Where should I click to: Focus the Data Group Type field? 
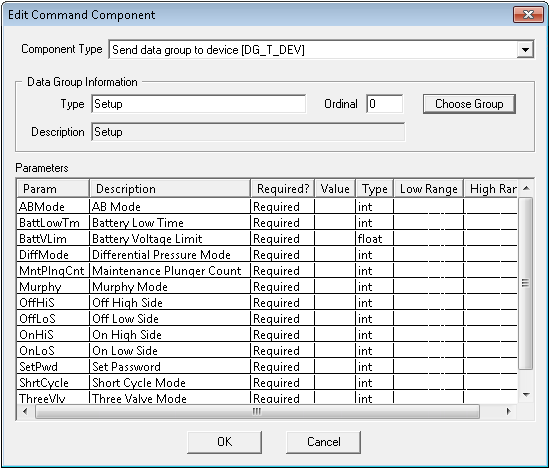pos(199,104)
